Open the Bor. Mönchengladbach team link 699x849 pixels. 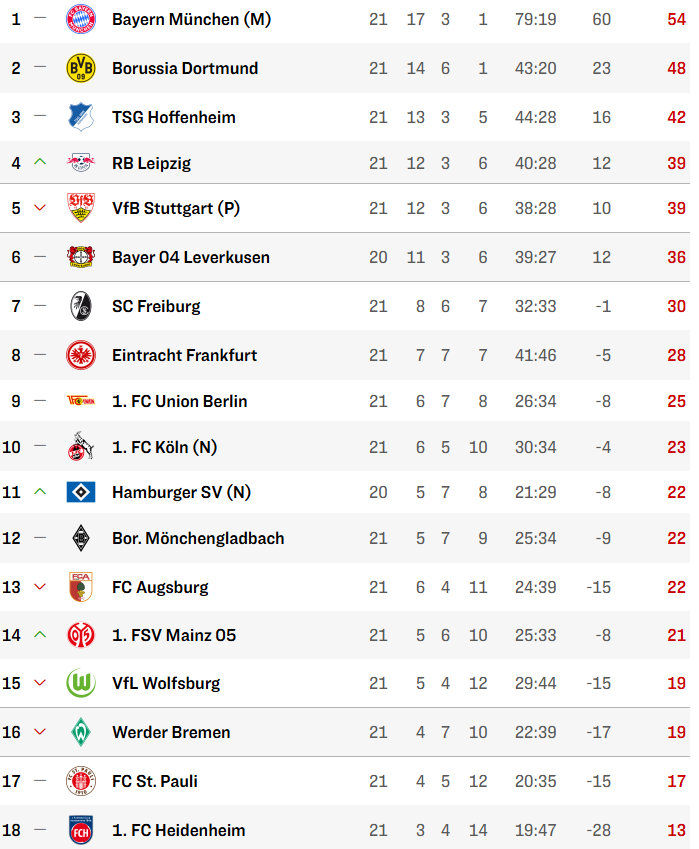(198, 538)
